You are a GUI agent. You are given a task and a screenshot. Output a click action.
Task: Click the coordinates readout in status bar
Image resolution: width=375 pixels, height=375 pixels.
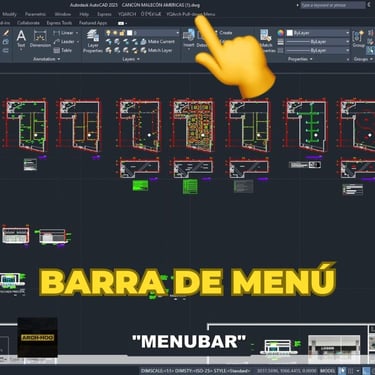[287, 371]
